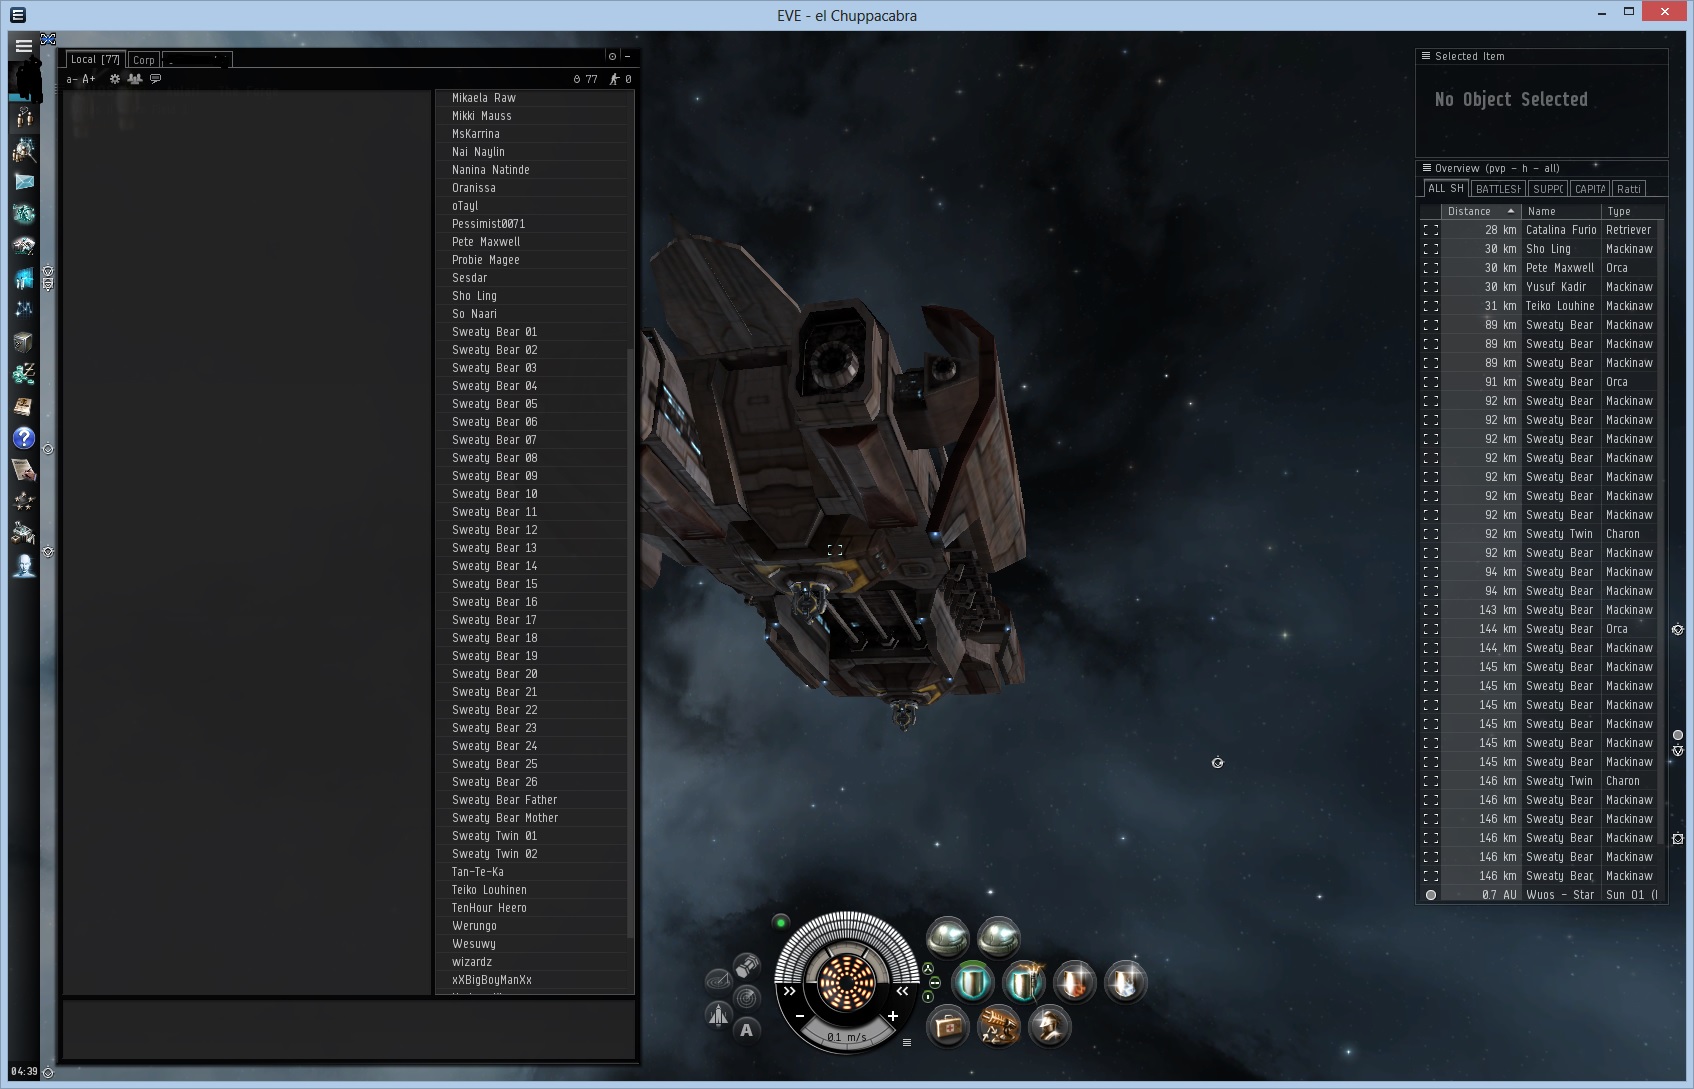Activate the first mining drone module
The height and width of the screenshot is (1089, 1694).
947,937
